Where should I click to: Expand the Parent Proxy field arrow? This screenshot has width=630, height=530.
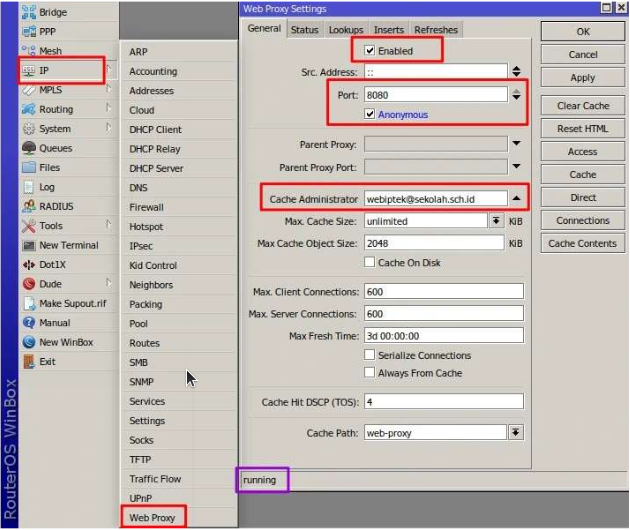point(516,145)
